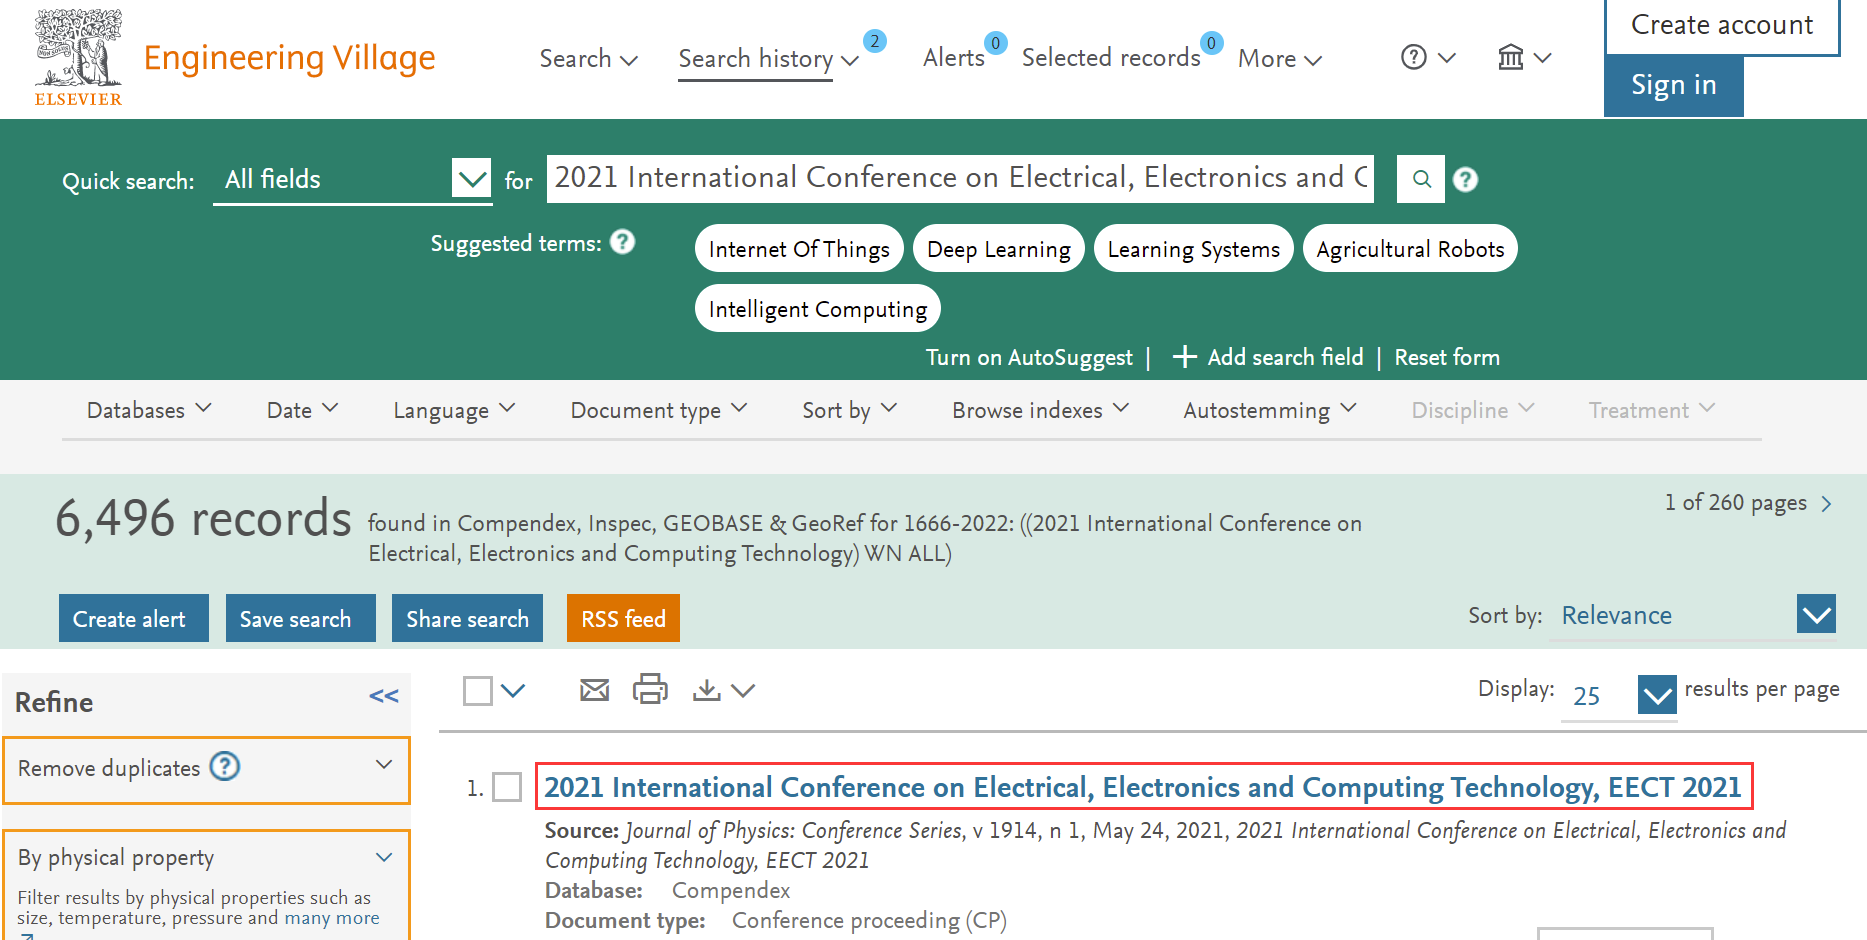Open the More menu

pyautogui.click(x=1280, y=59)
